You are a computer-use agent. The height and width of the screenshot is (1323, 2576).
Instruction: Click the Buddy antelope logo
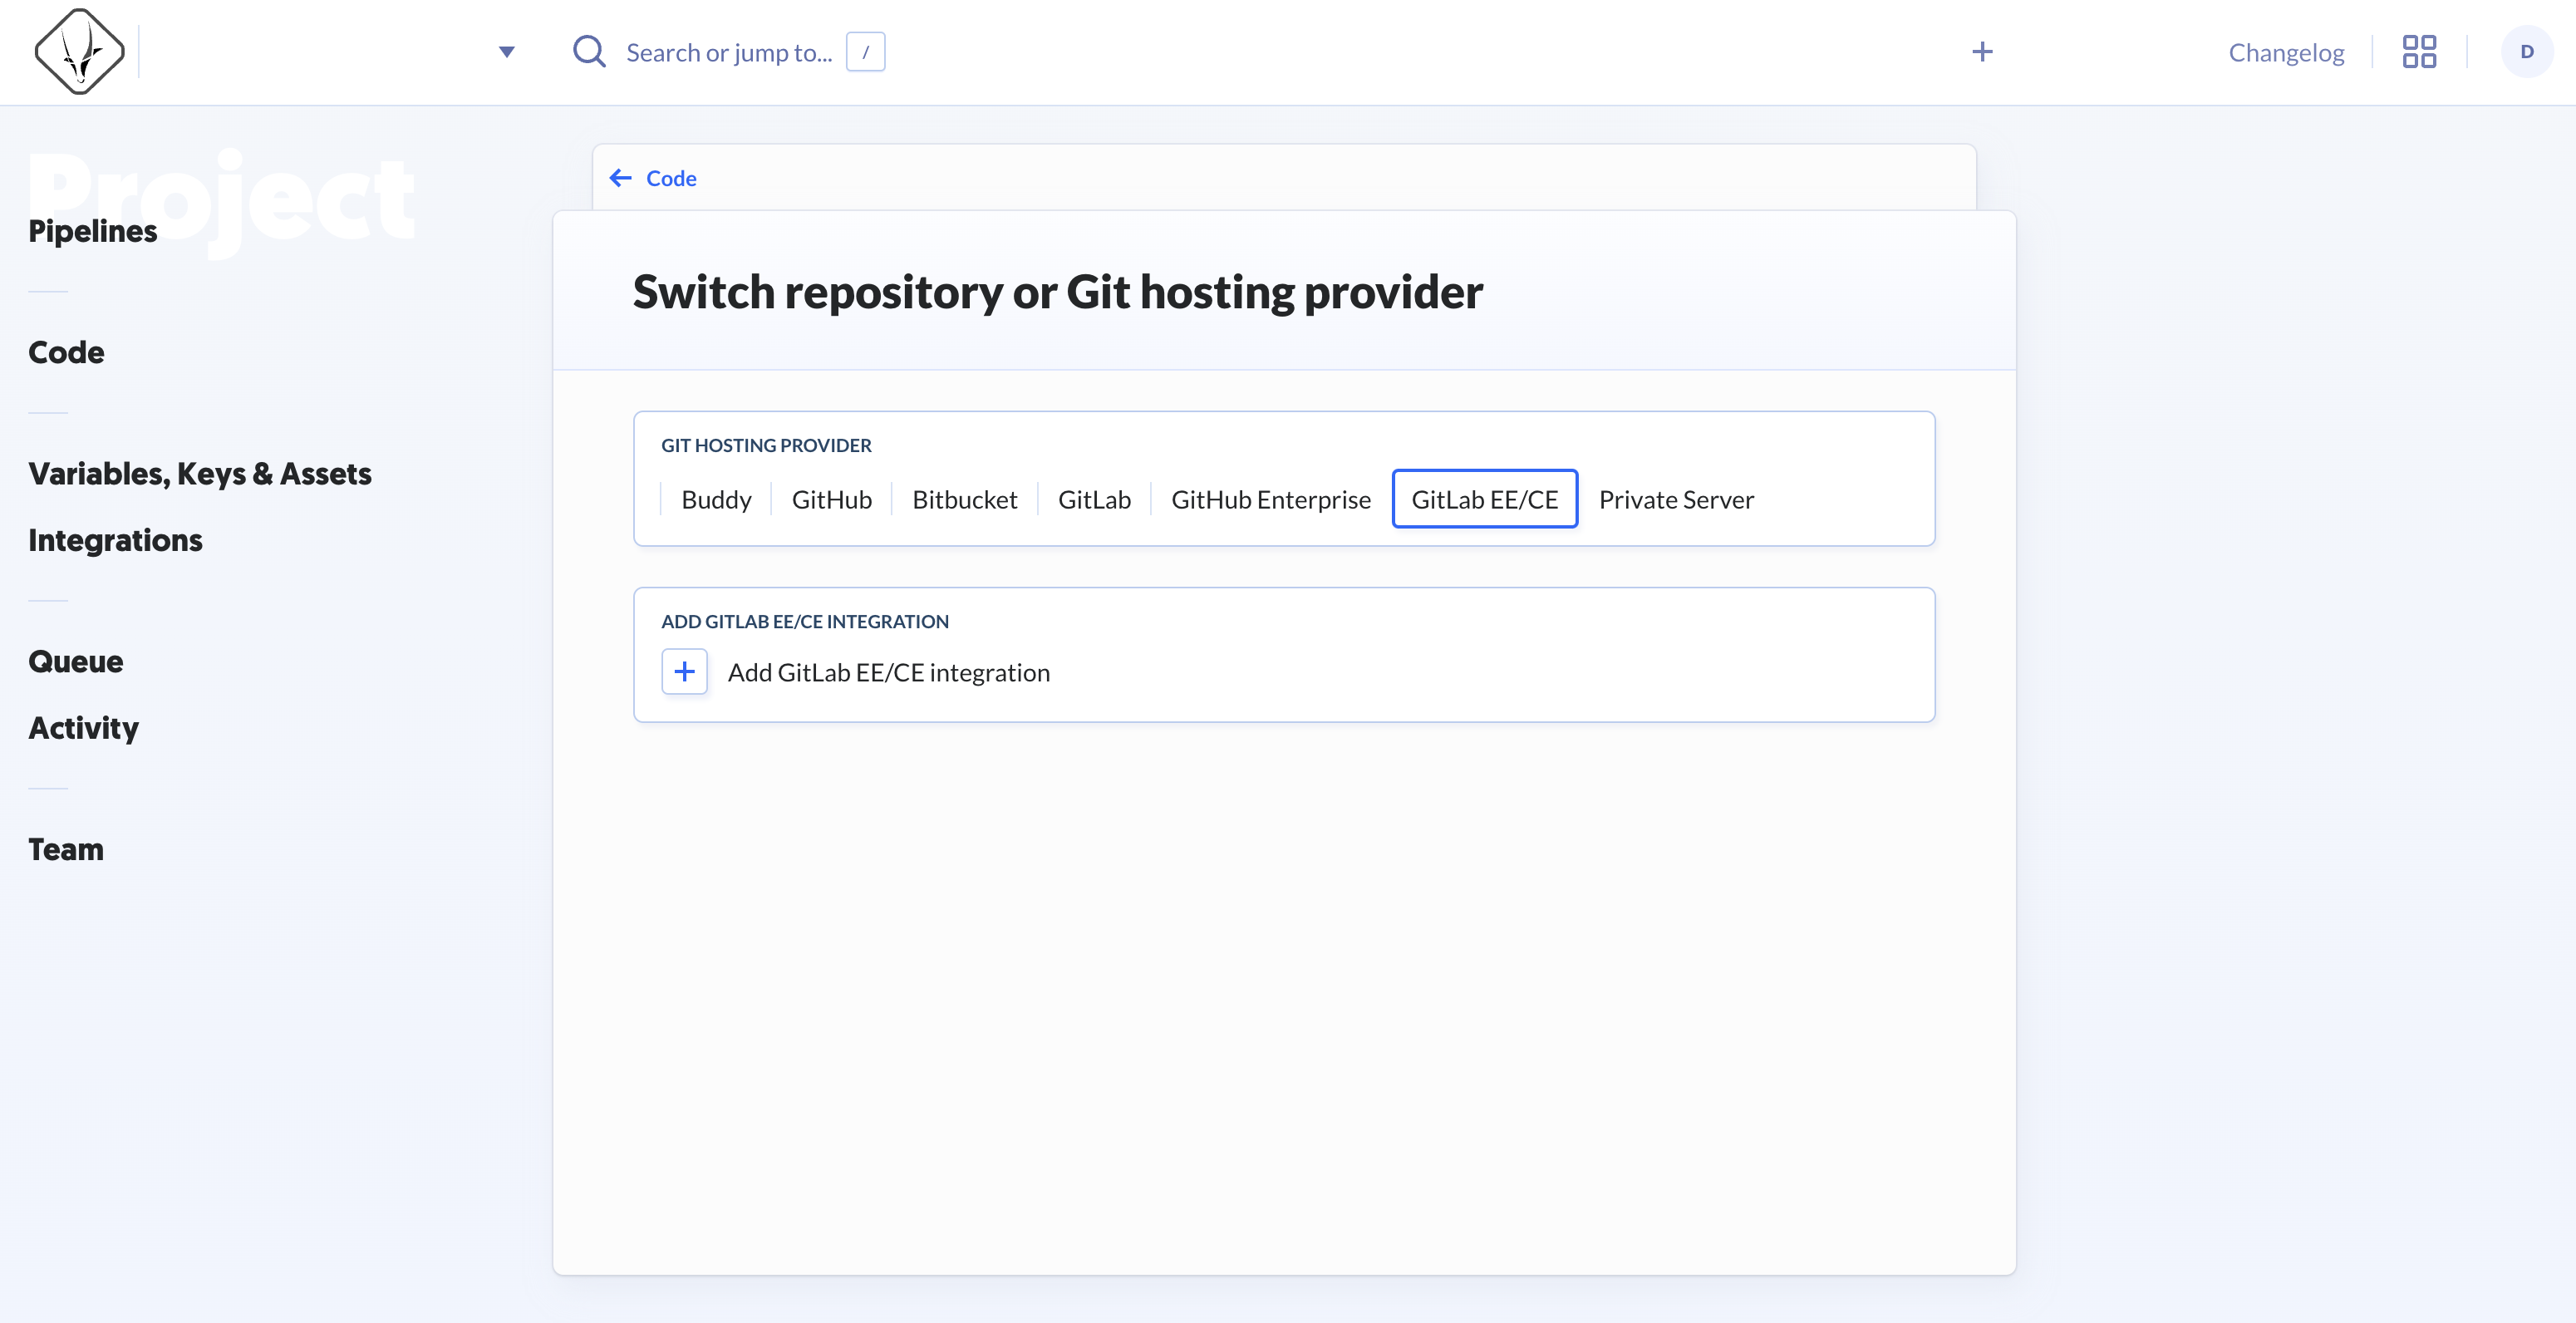79,52
